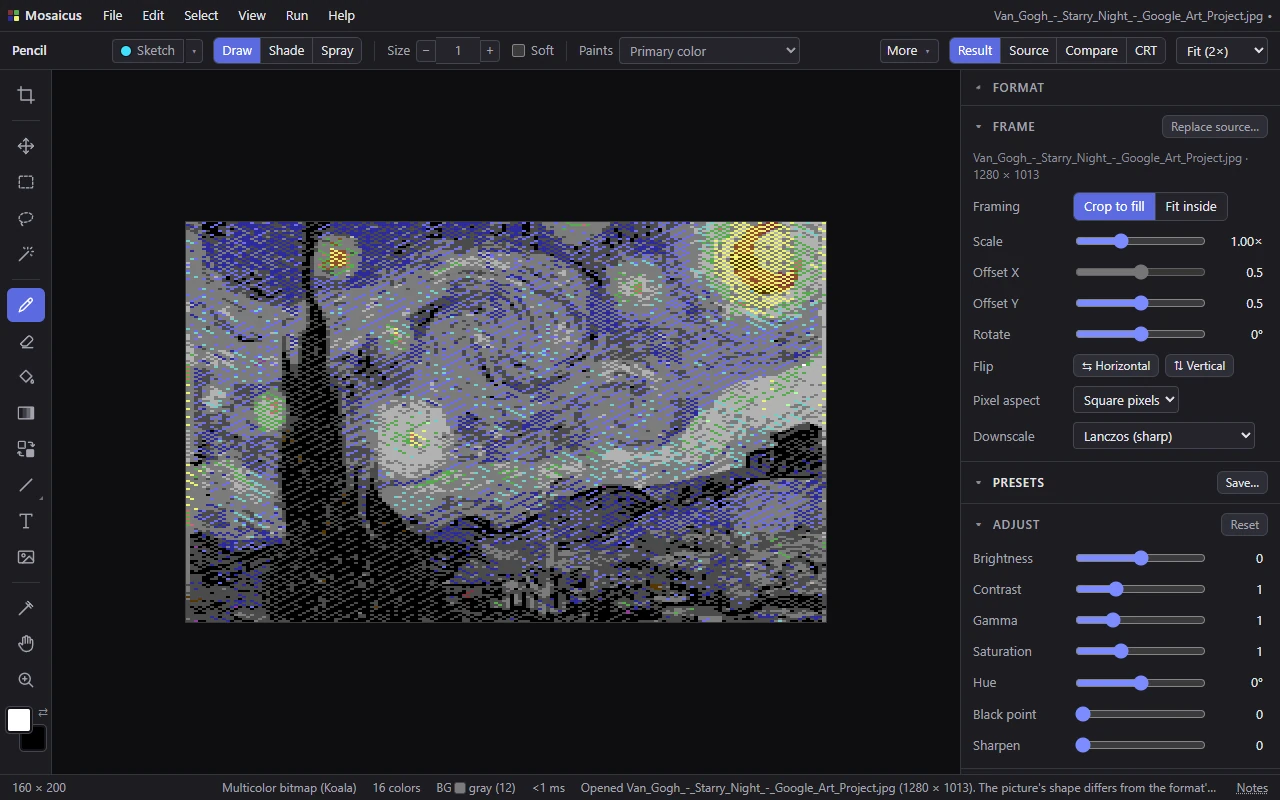Click the Brightness slider

[1140, 558]
